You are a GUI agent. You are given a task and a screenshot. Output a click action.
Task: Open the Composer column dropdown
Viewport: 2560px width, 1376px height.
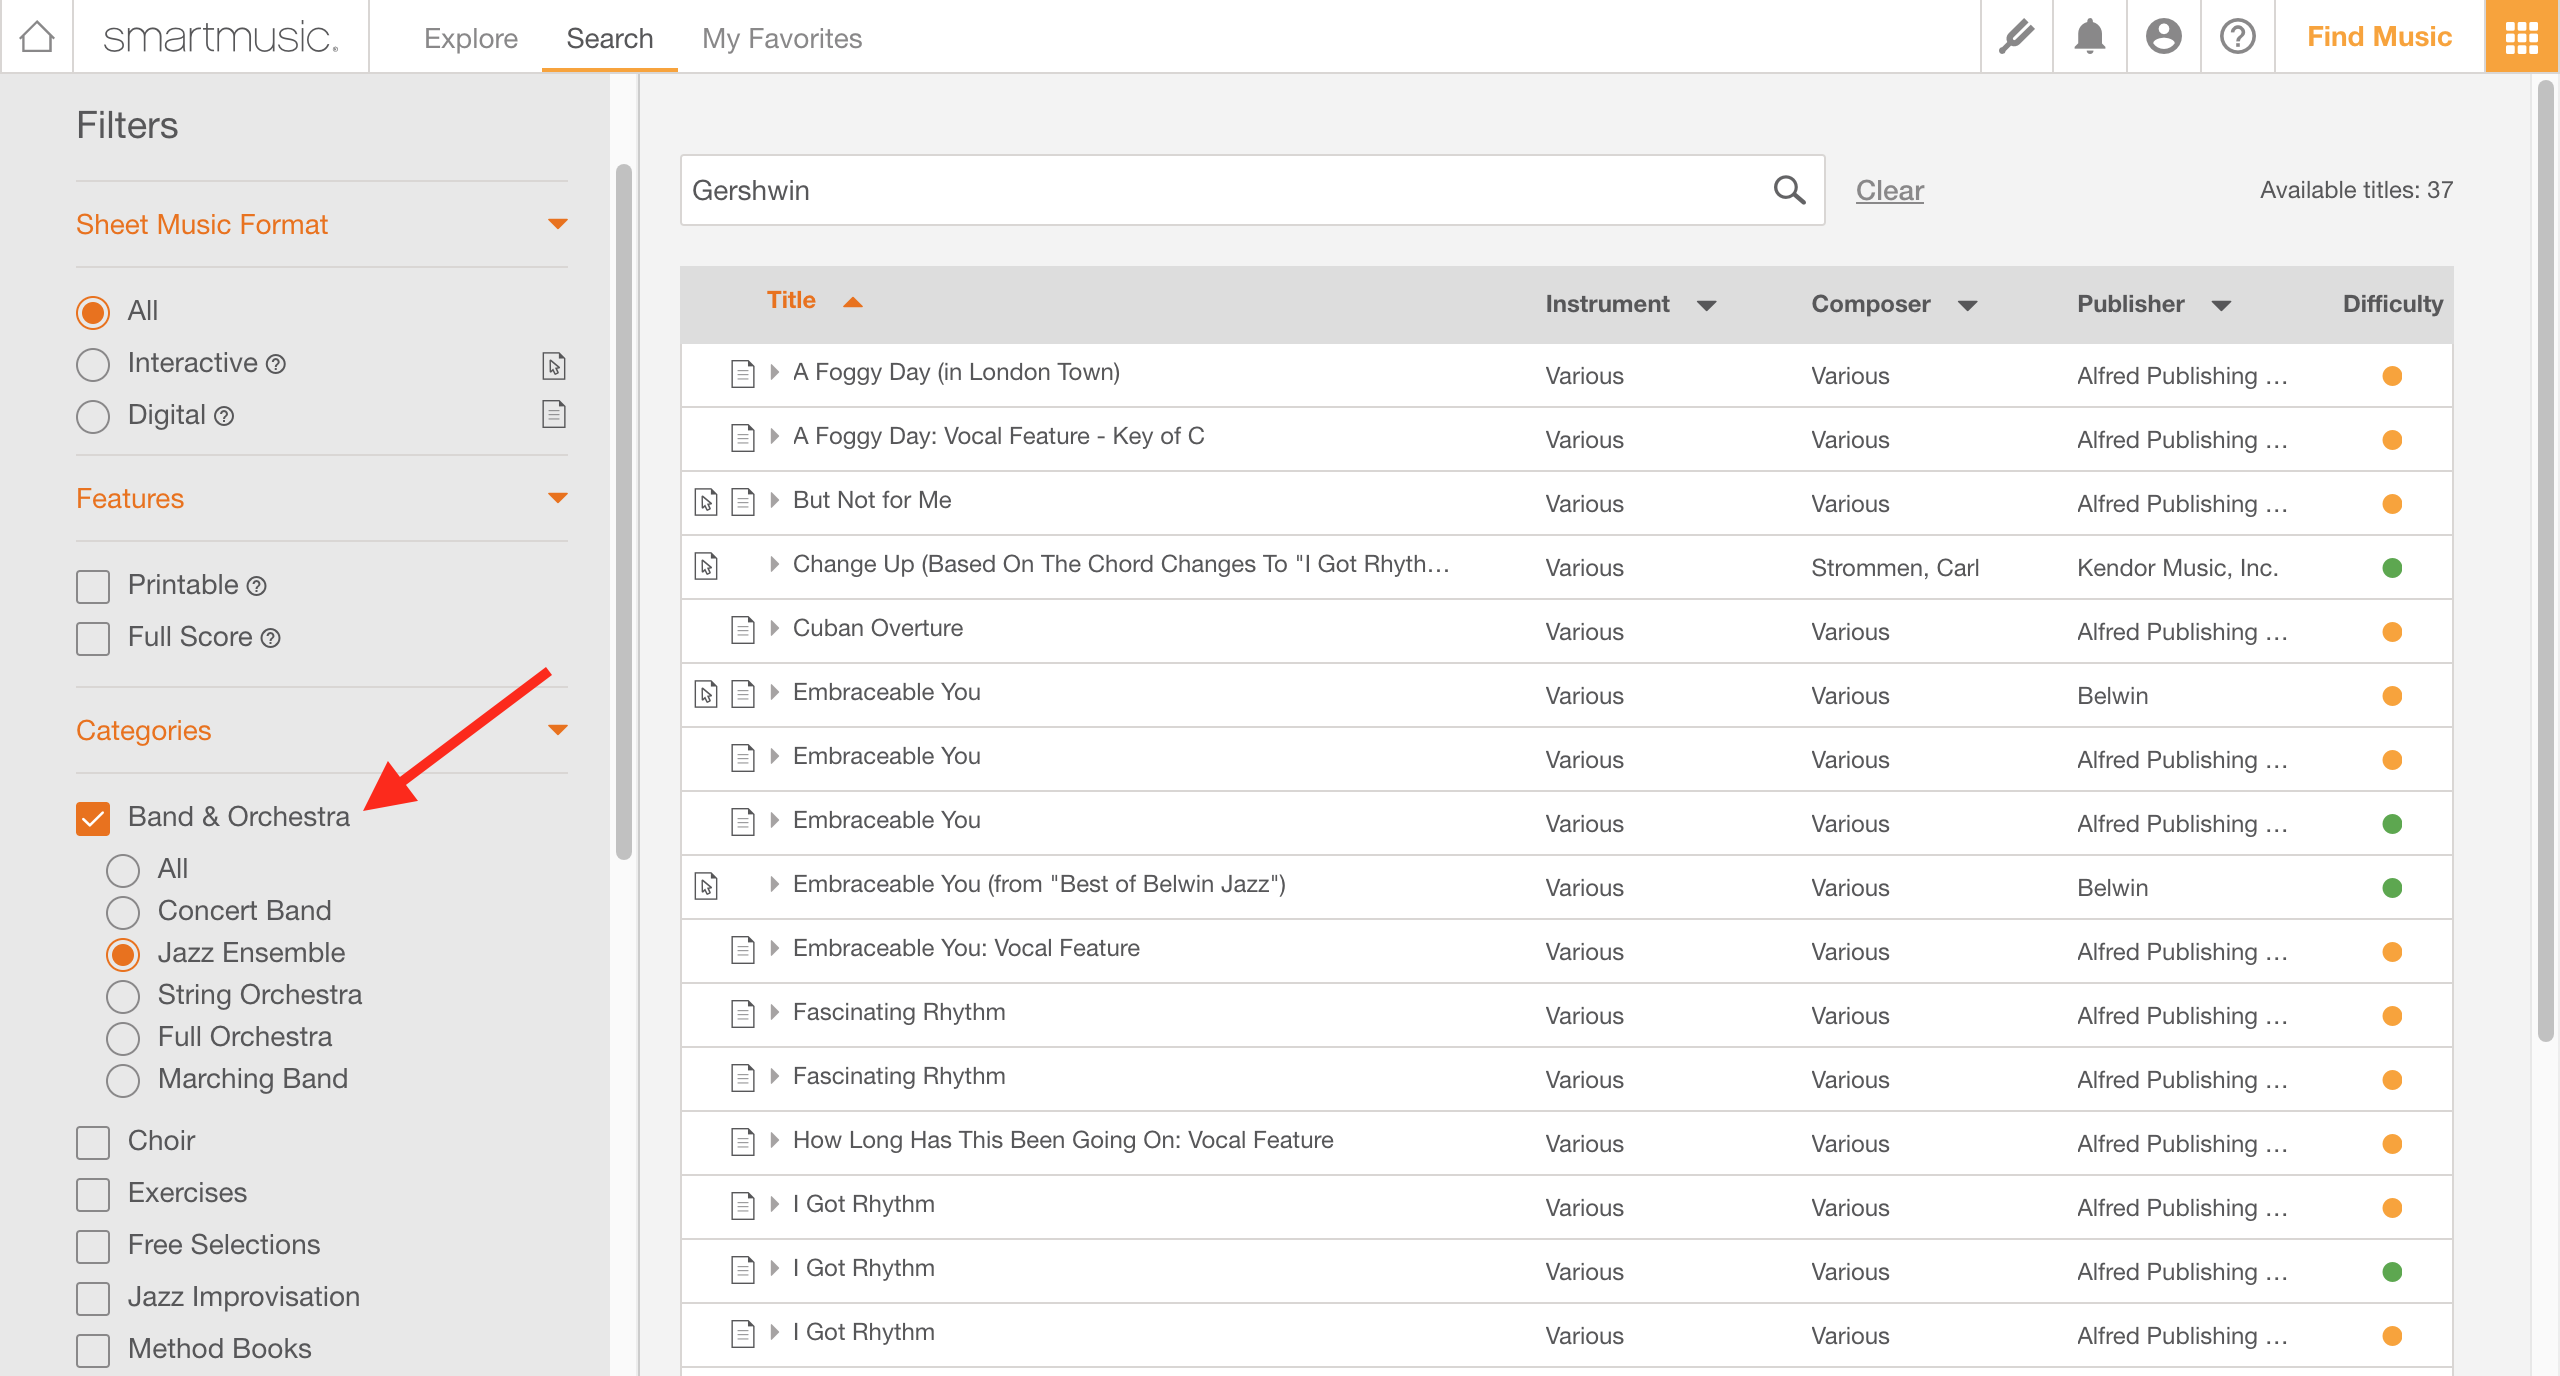(x=1968, y=305)
